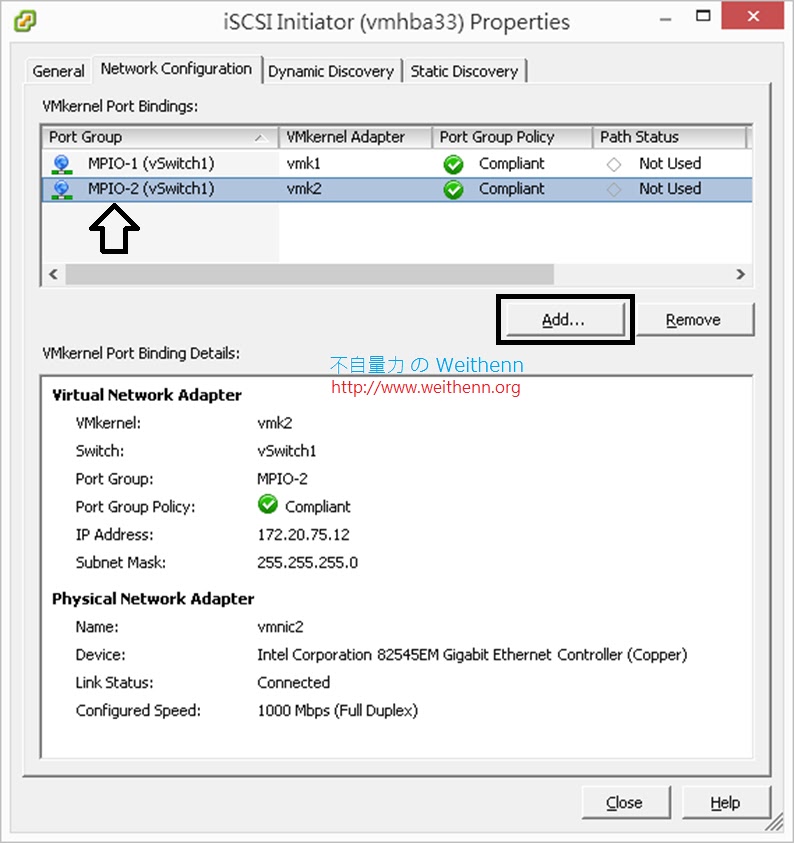Sort by the Port Group column header
795x844 pixels.
coord(159,137)
